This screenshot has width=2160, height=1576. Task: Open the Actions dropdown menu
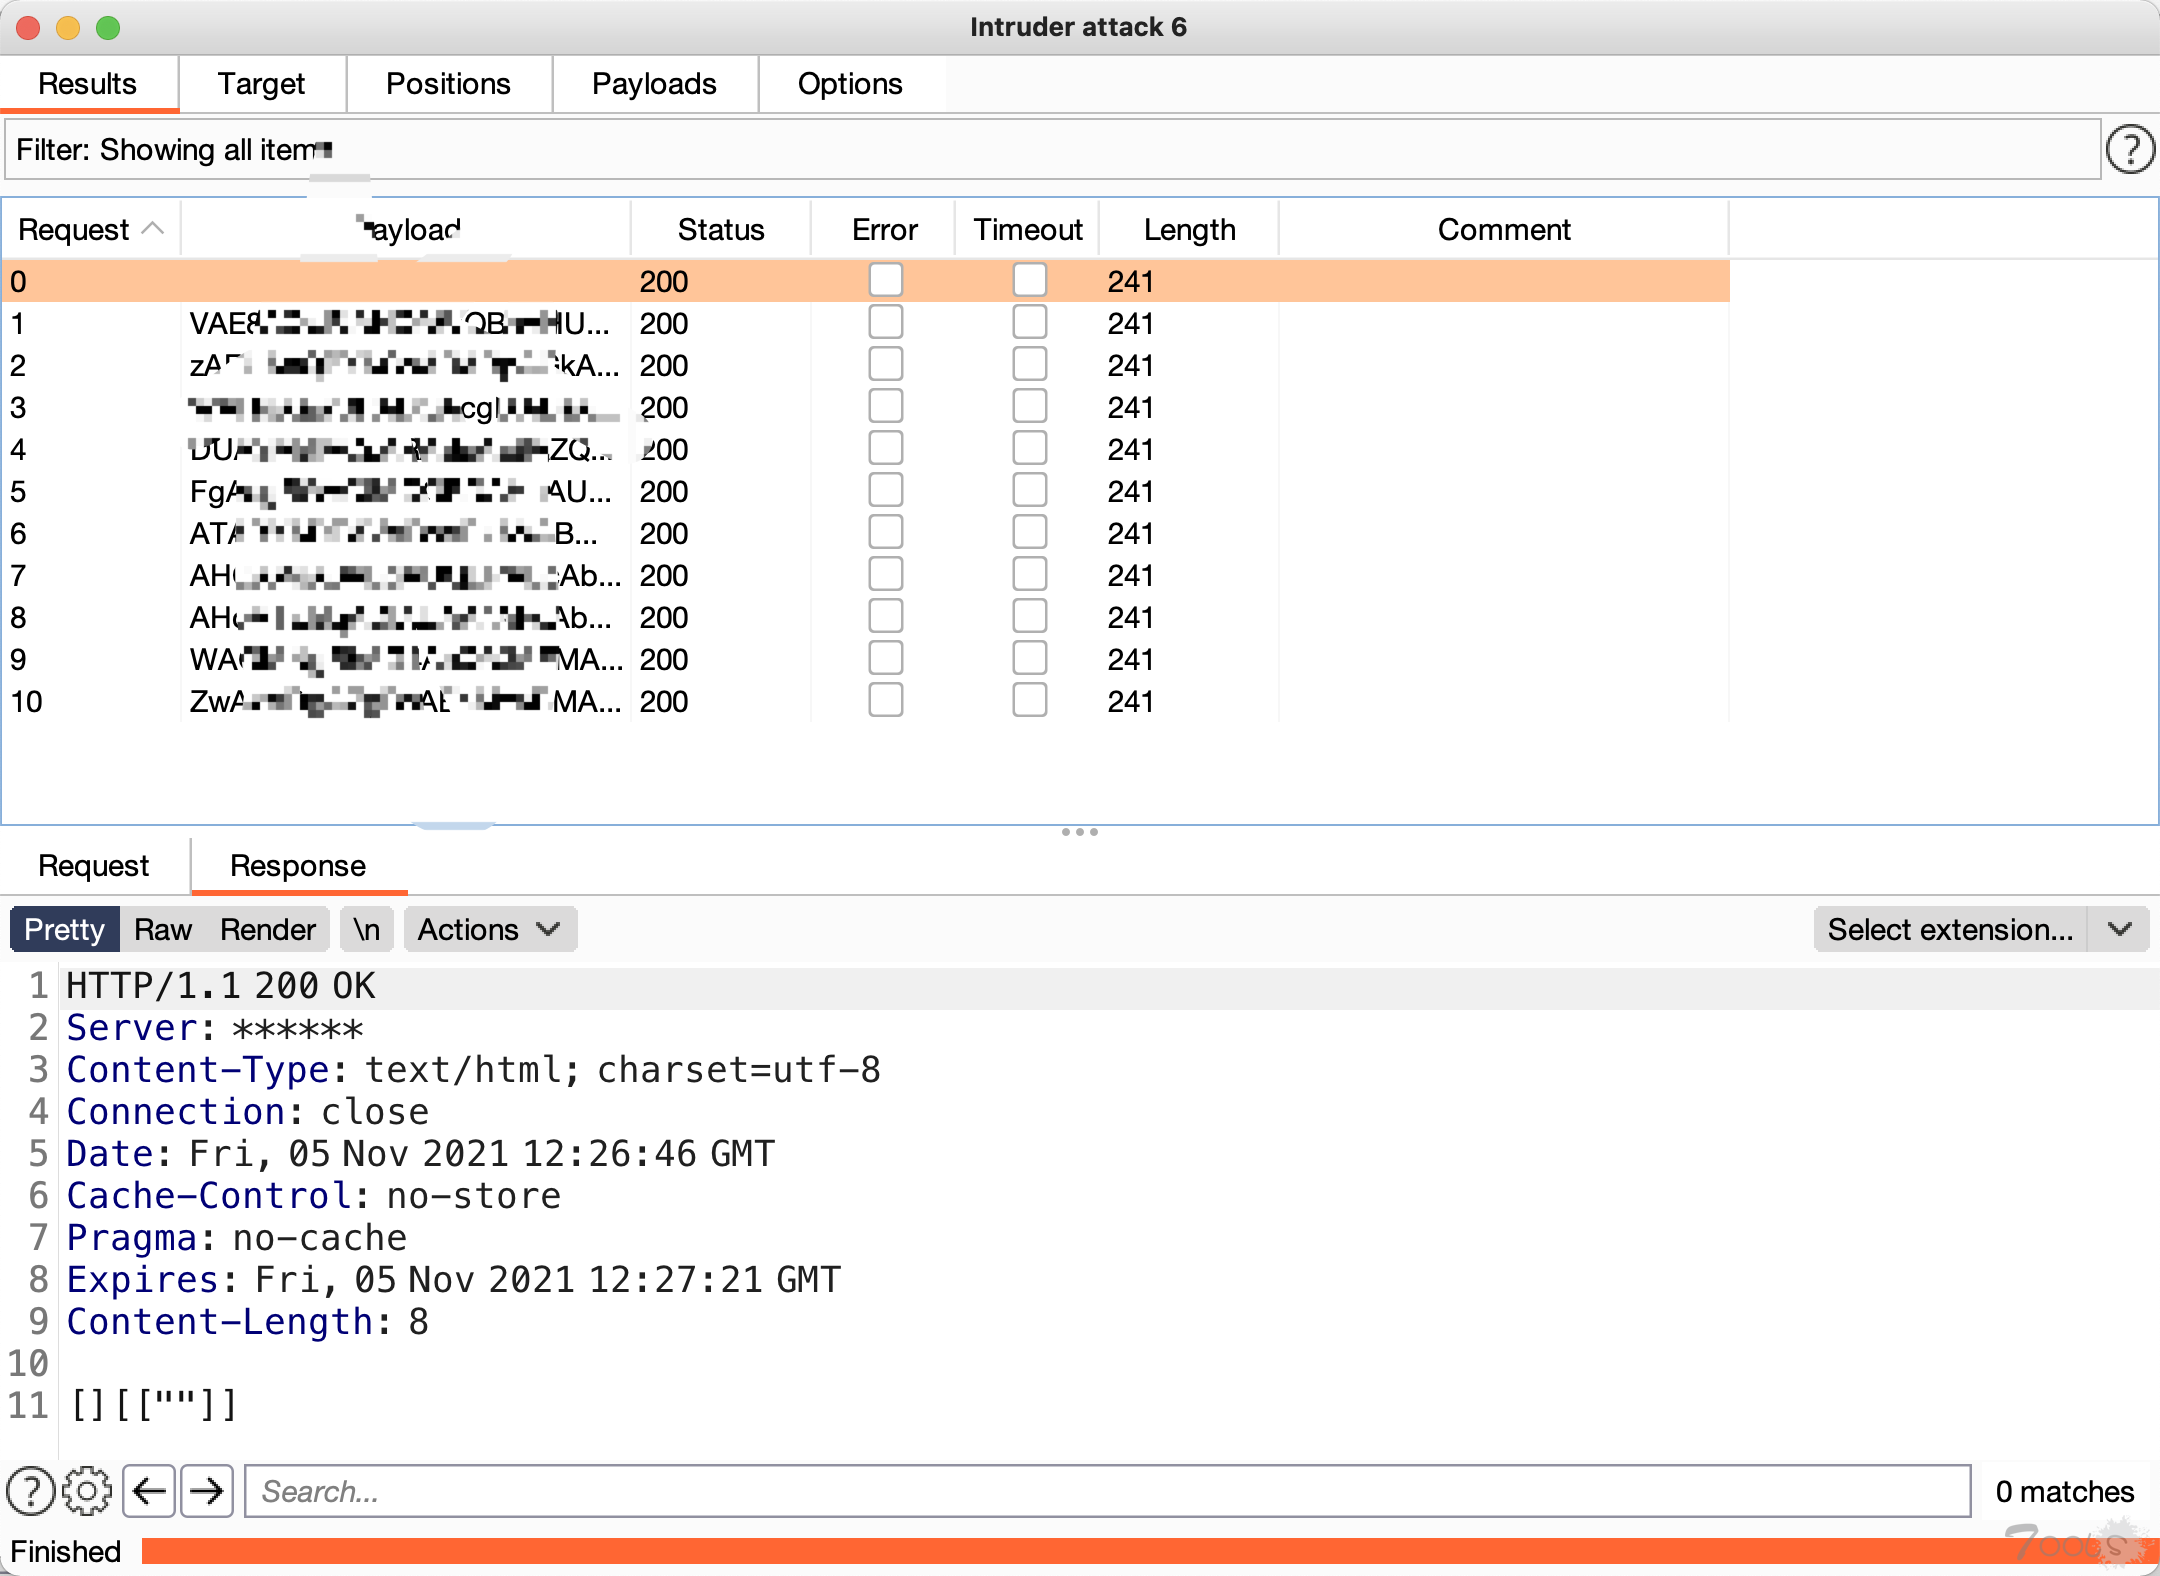tap(489, 929)
